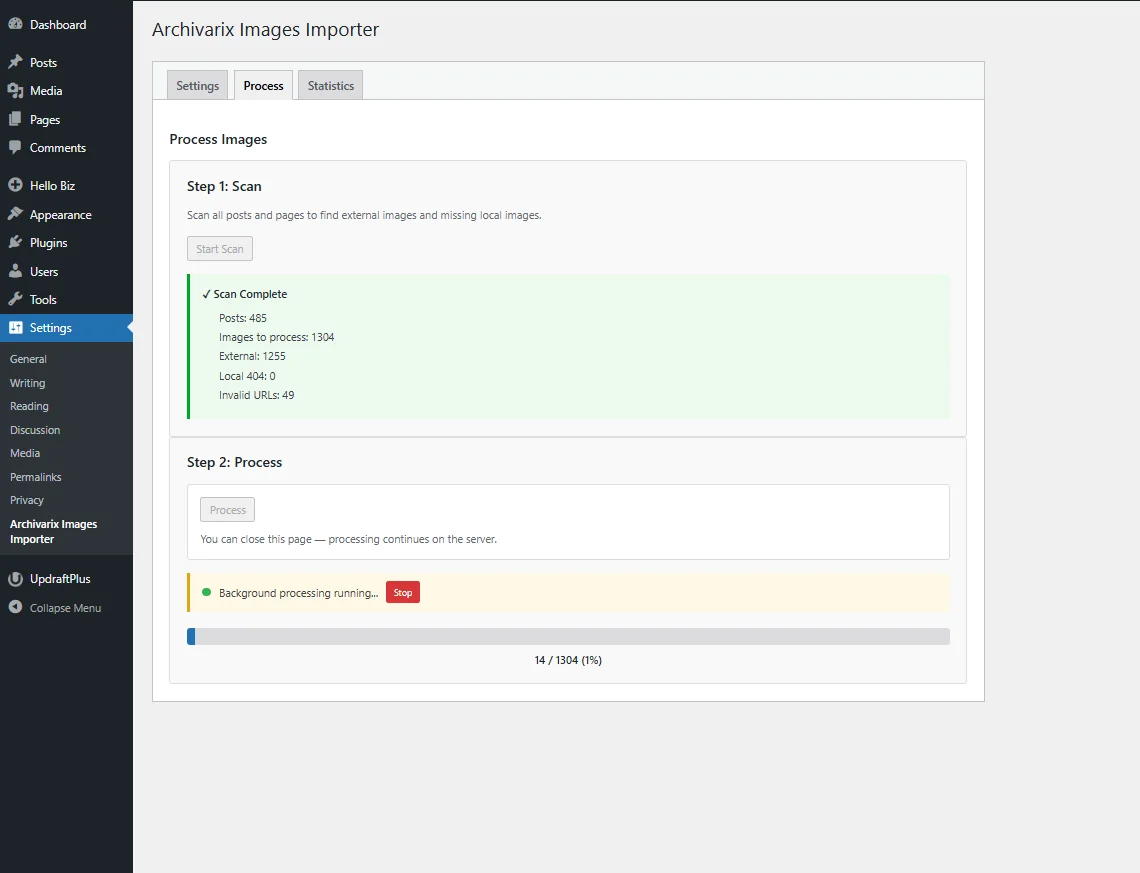Click the Plugins plug icon

(15, 243)
